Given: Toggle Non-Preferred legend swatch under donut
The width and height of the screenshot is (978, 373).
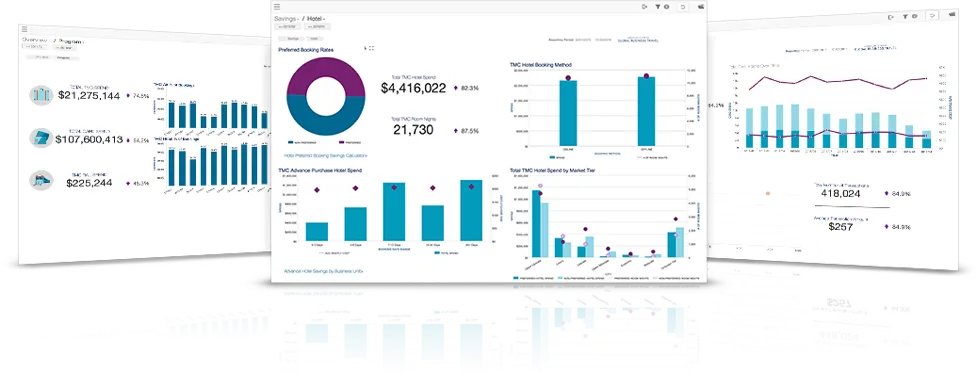Looking at the screenshot, I should tap(291, 142).
